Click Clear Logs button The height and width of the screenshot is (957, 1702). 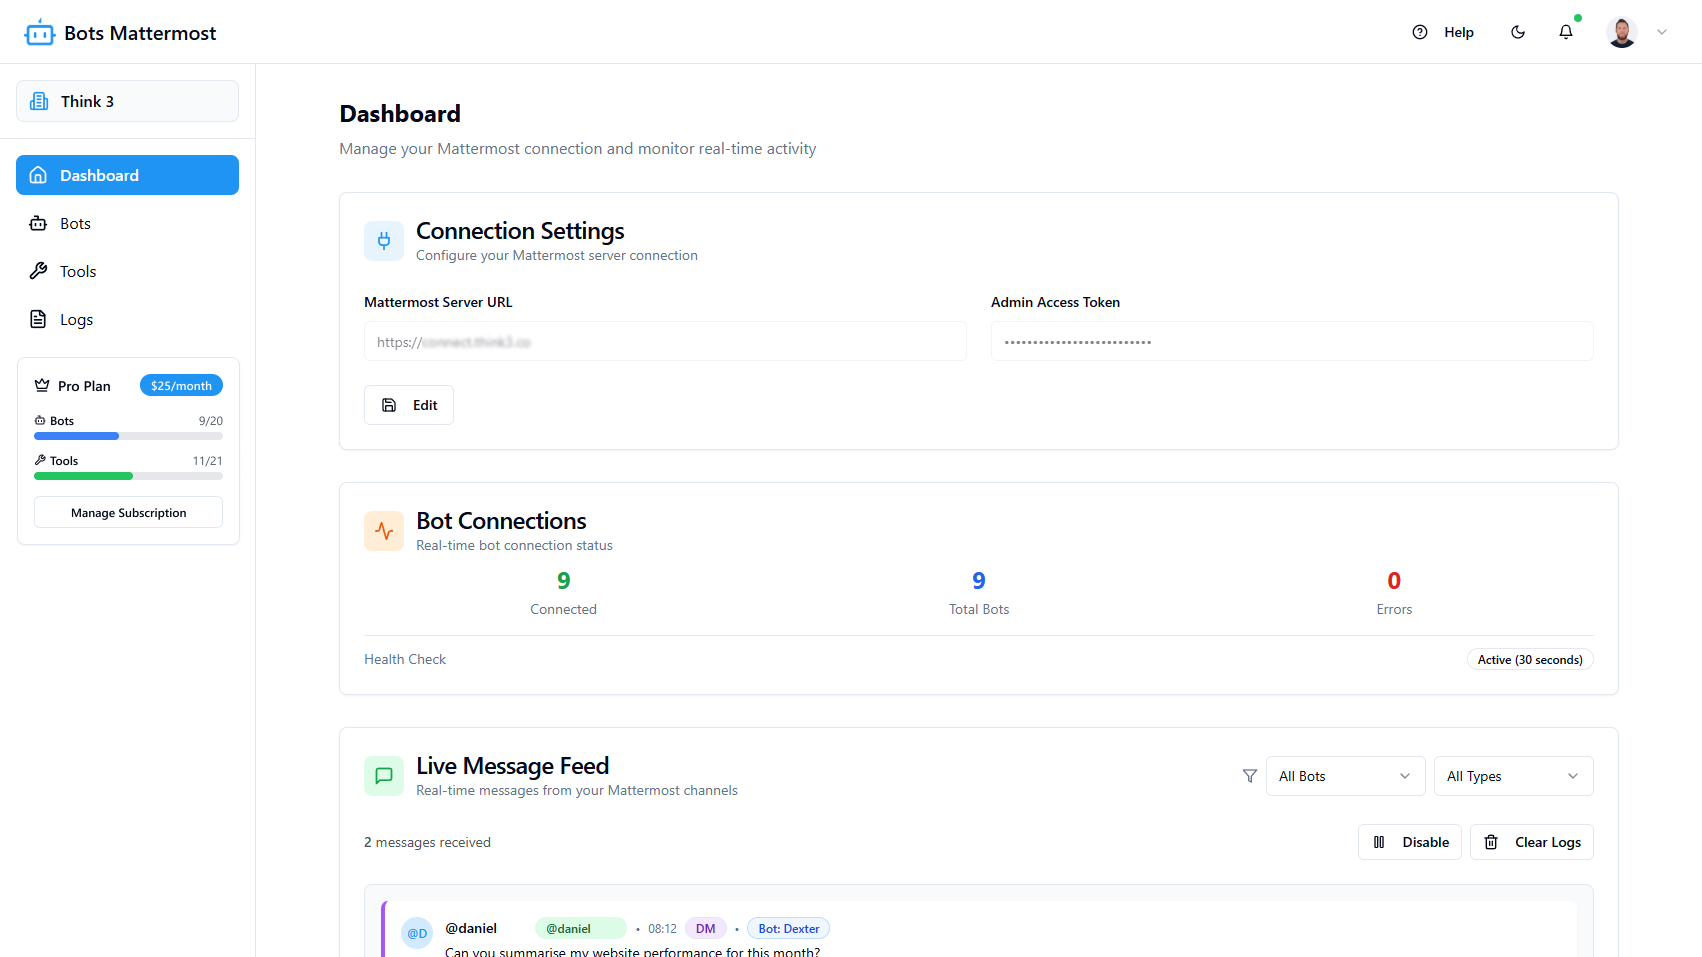click(x=1532, y=842)
